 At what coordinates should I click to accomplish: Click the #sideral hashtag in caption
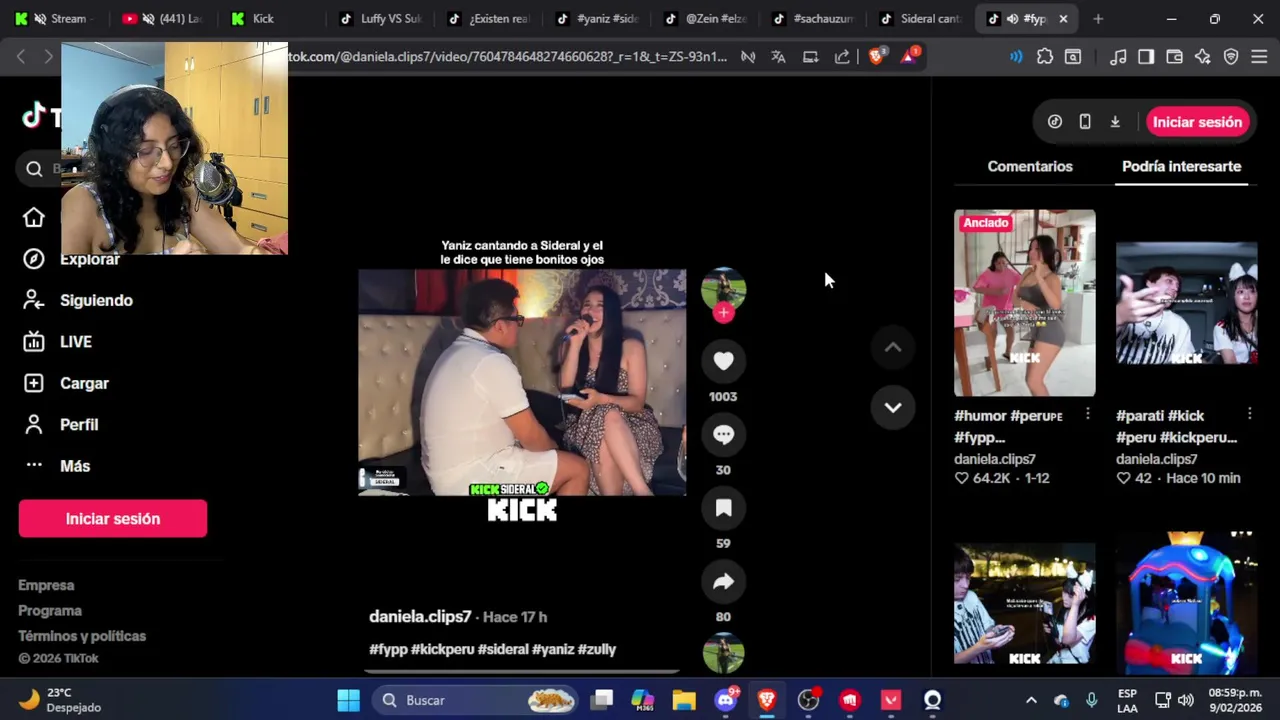(503, 650)
